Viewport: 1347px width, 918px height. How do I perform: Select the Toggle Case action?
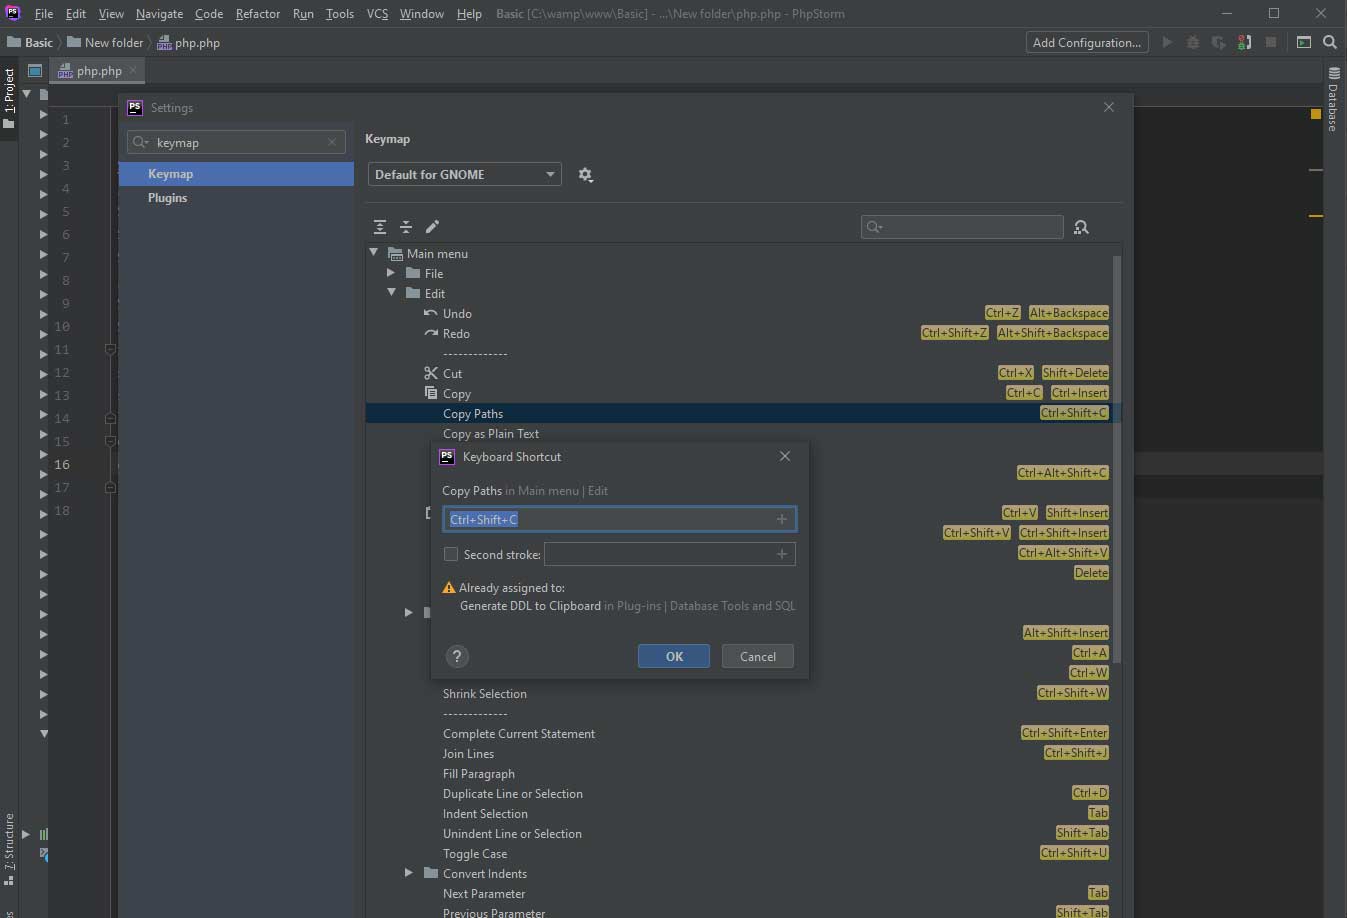click(475, 853)
